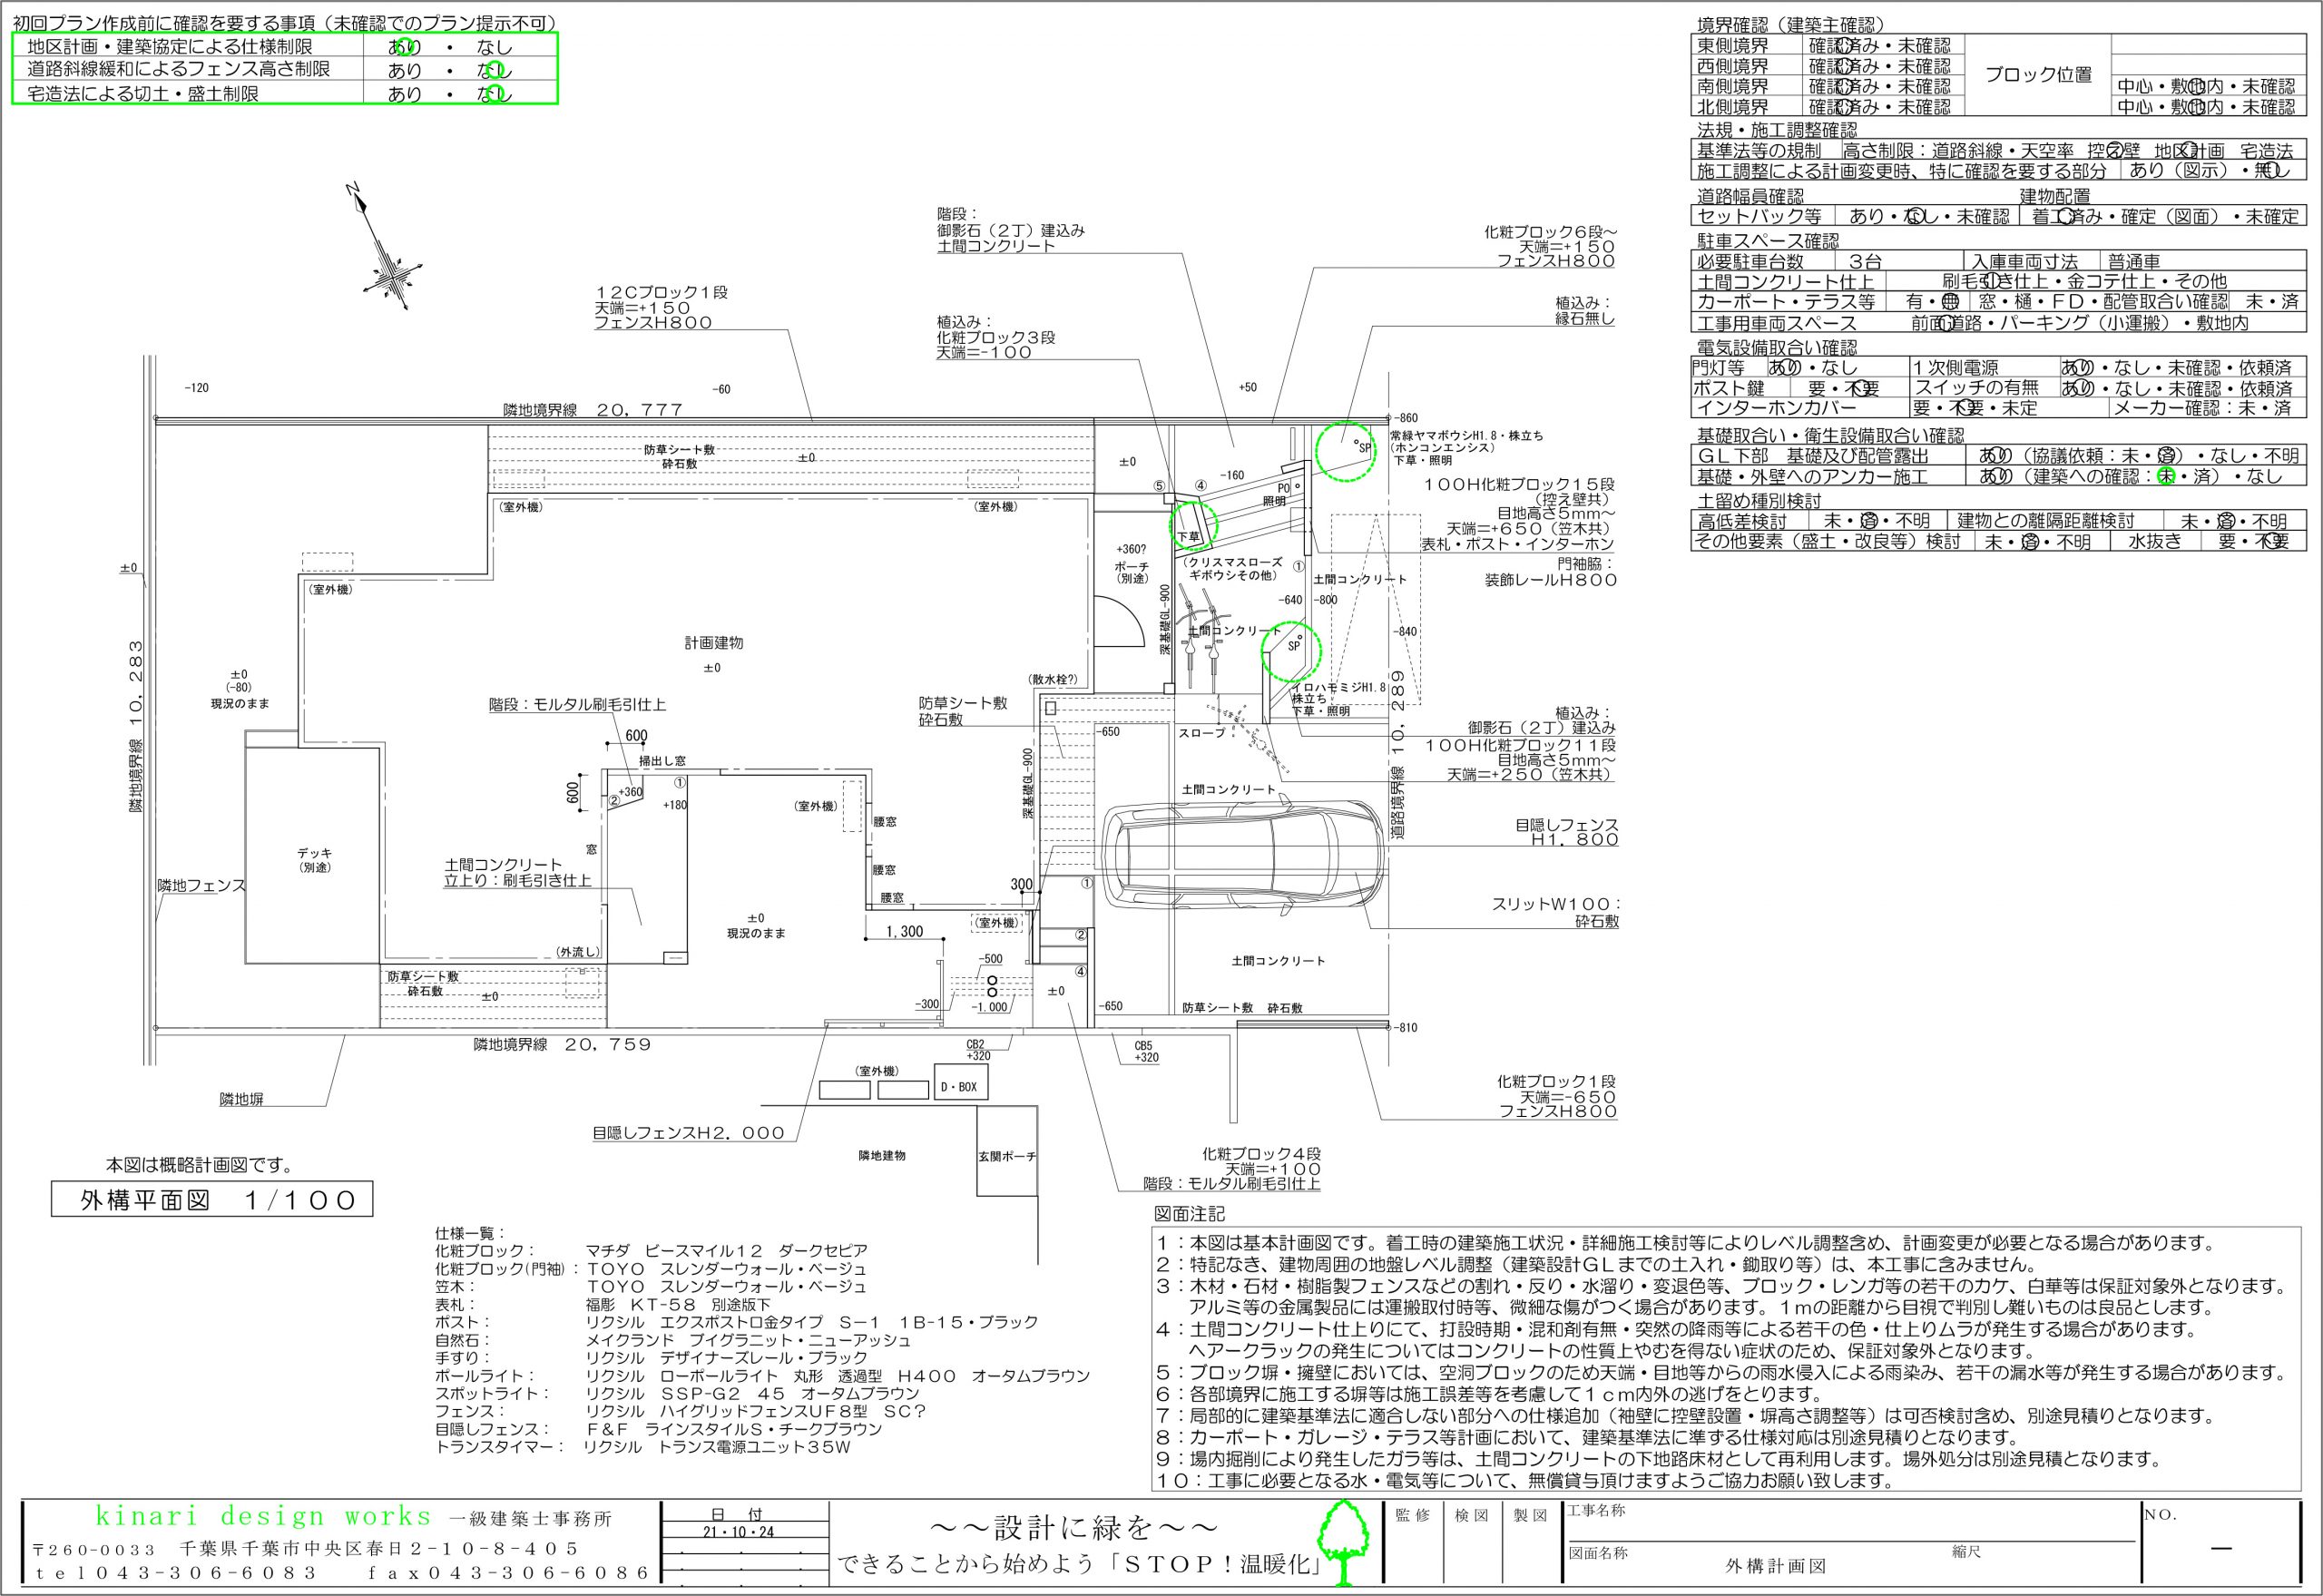This screenshot has height=1596, width=2323.
Task: Select the 隣地フェンス label
Action: (x=201, y=886)
